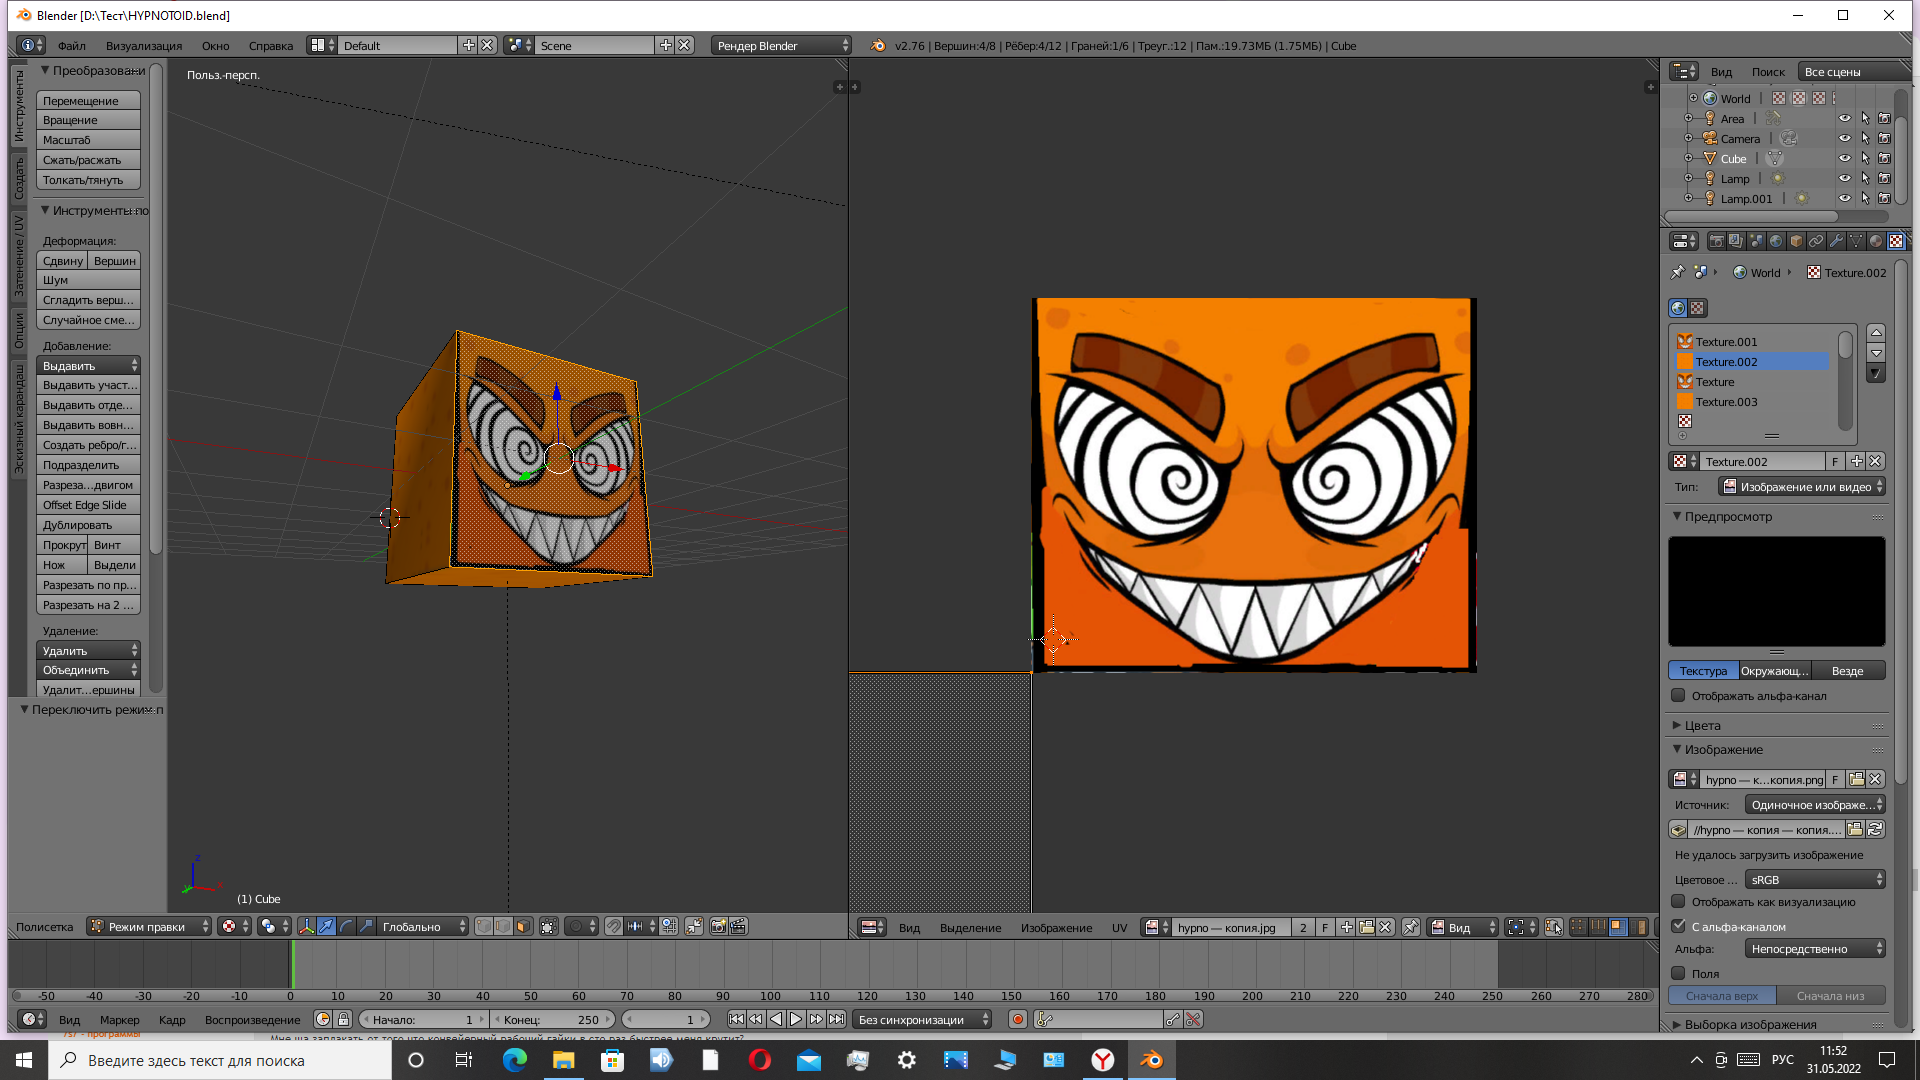The image size is (1920, 1080).
Task: Open the Modifiers wrench tab
Action: (1836, 241)
